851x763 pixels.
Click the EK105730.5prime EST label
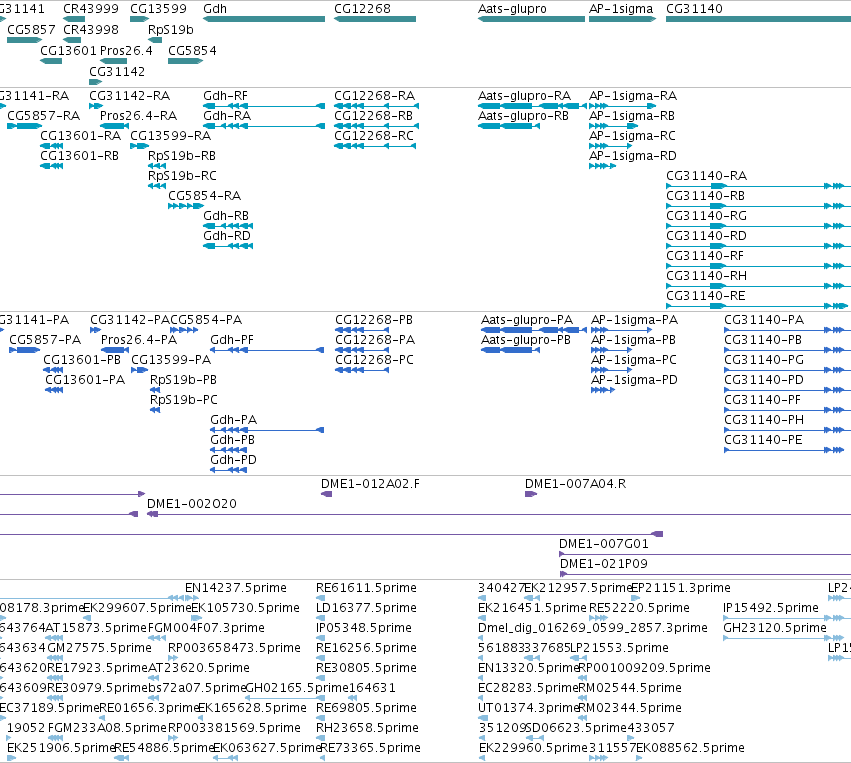(x=245, y=608)
